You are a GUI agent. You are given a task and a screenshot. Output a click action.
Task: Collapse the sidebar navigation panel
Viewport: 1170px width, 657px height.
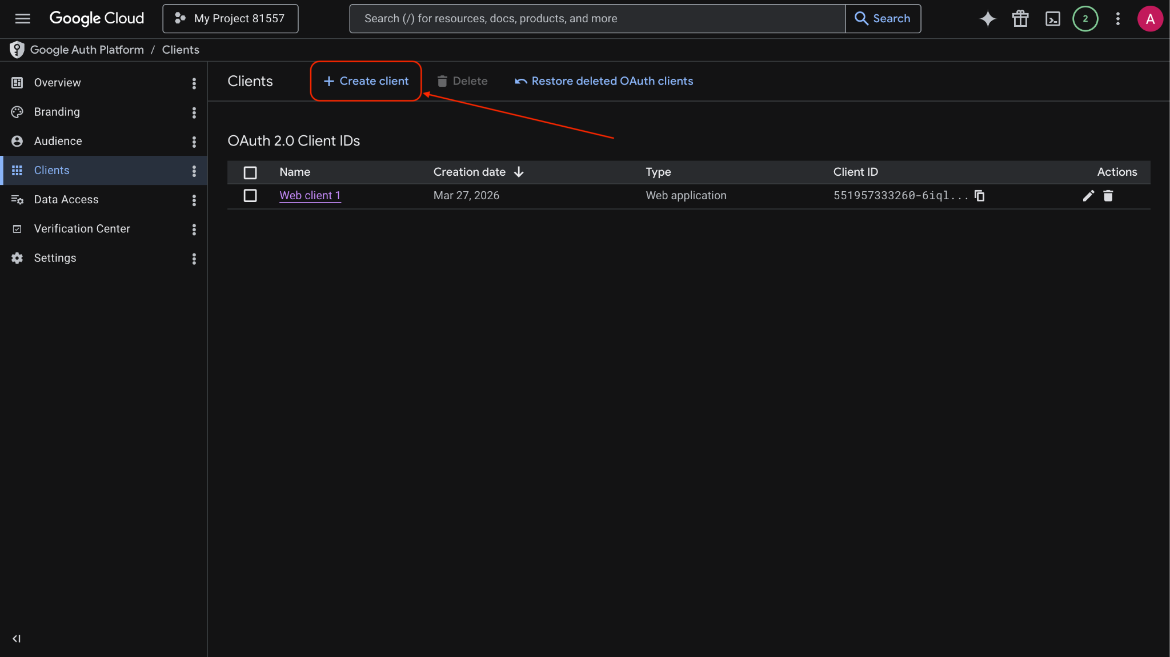[x=16, y=638]
